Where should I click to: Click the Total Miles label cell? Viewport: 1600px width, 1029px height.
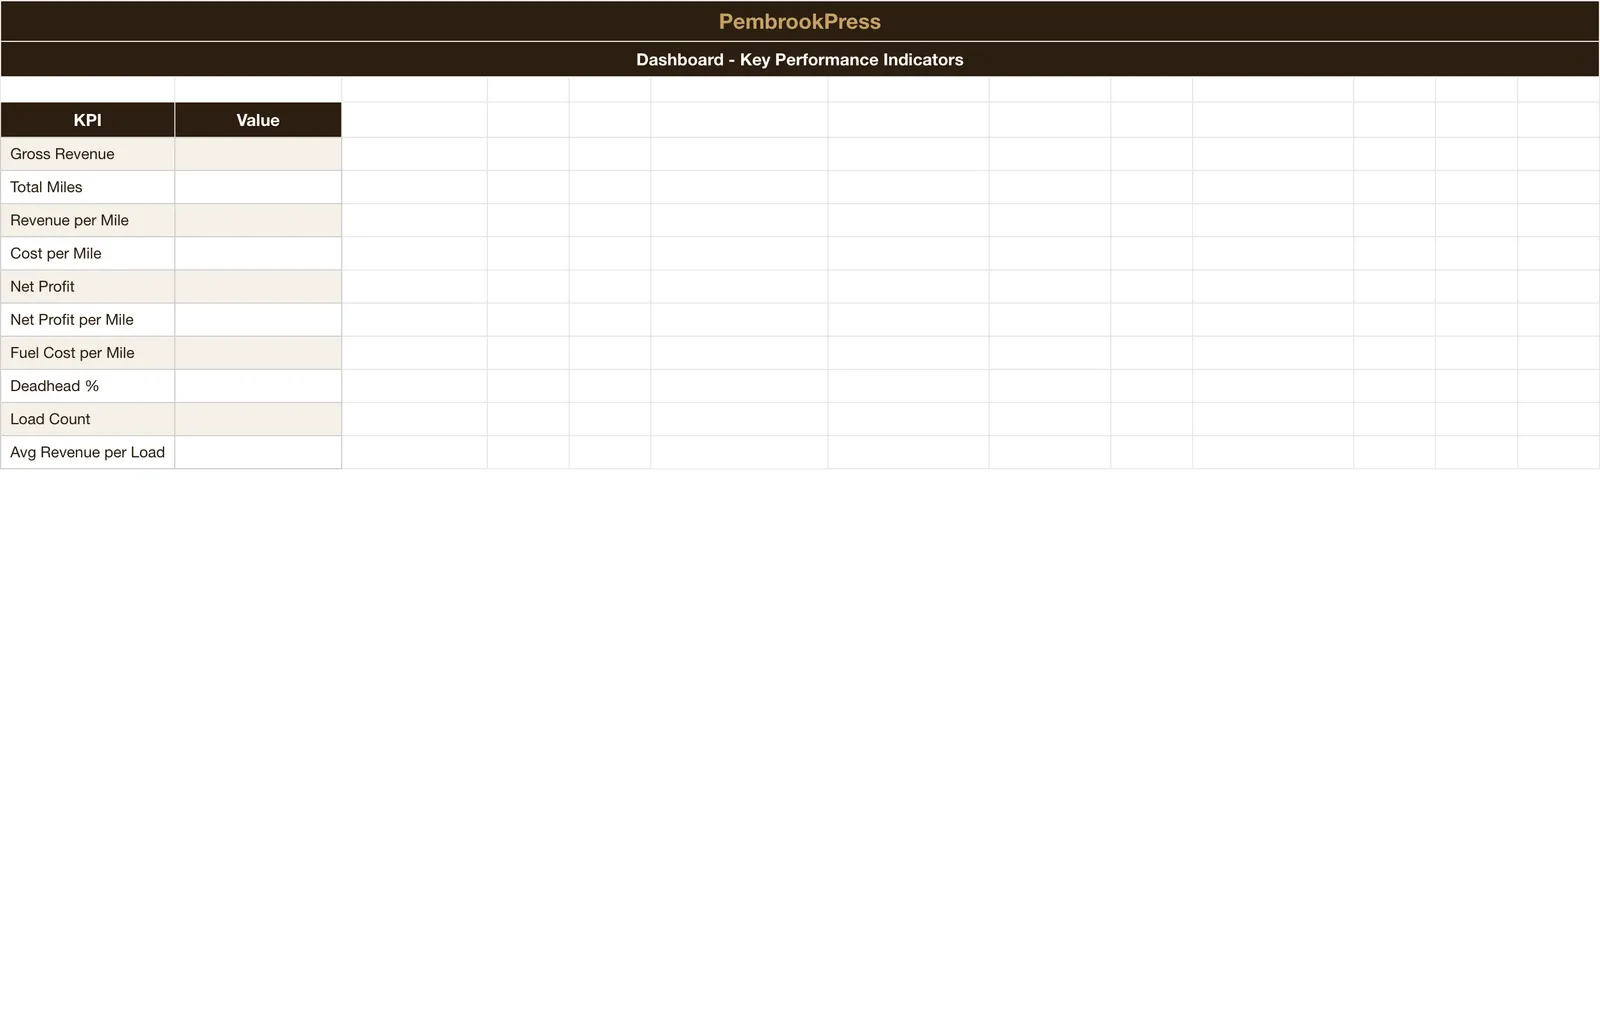(x=88, y=187)
